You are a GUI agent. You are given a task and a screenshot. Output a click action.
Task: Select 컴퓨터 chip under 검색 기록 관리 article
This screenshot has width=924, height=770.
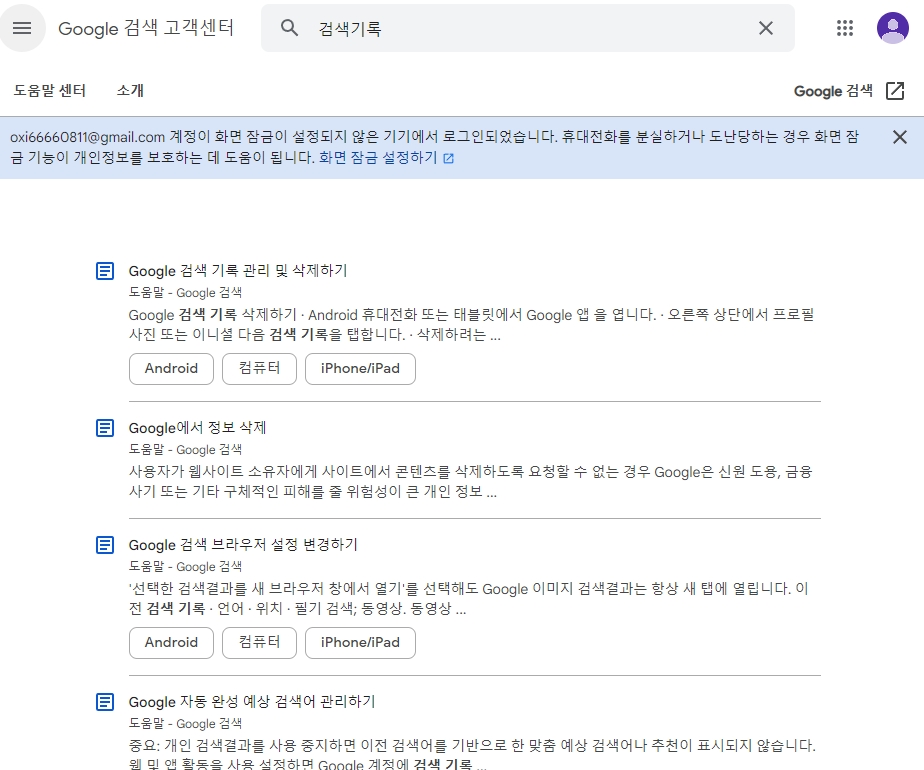pyautogui.click(x=259, y=369)
